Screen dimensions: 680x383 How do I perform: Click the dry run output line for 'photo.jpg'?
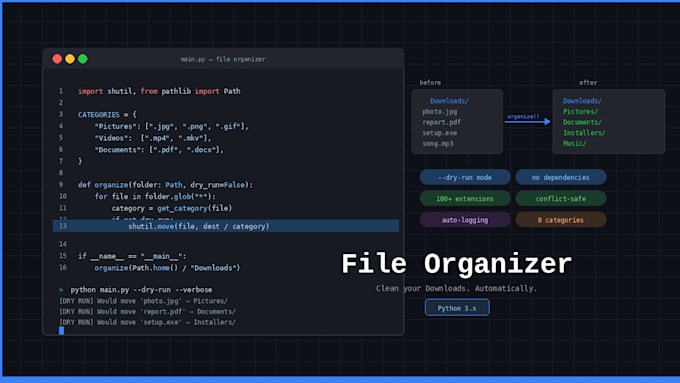144,301
